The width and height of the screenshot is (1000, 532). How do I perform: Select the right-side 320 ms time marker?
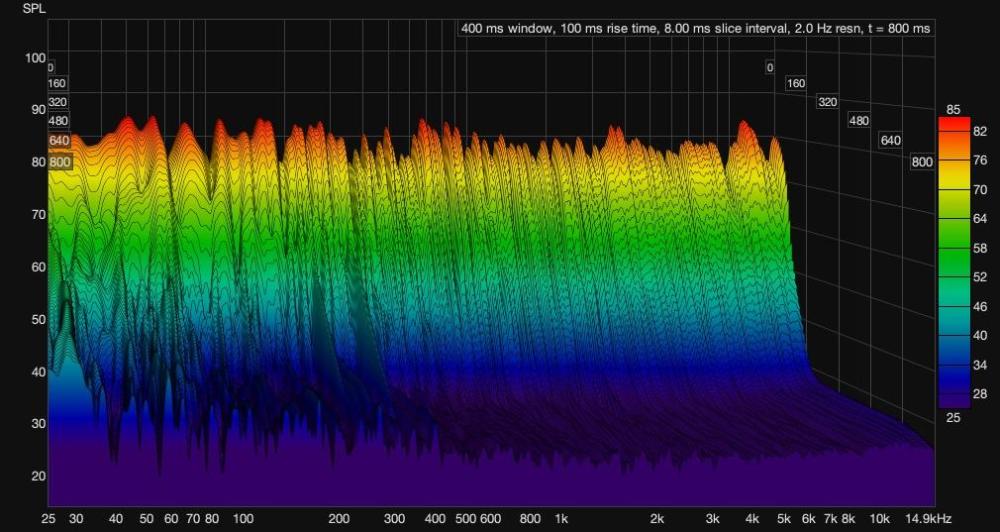coord(828,102)
